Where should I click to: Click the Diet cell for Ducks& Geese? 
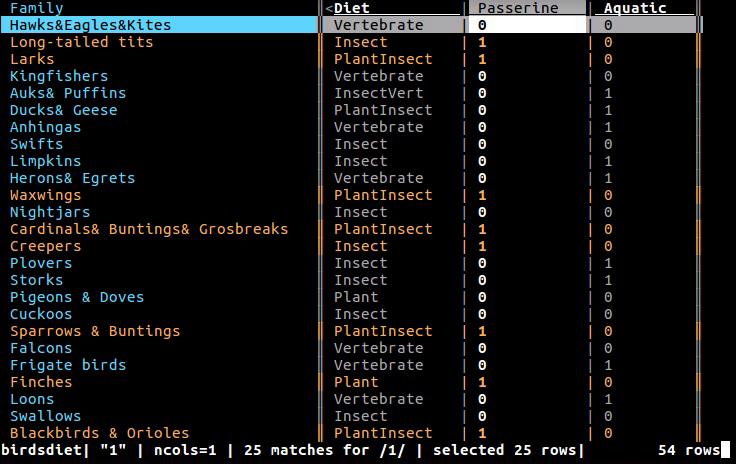[383, 110]
